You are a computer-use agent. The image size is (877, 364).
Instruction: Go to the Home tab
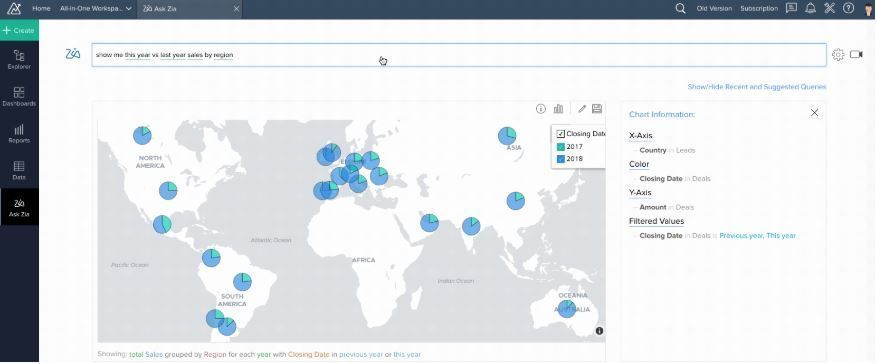(41, 8)
